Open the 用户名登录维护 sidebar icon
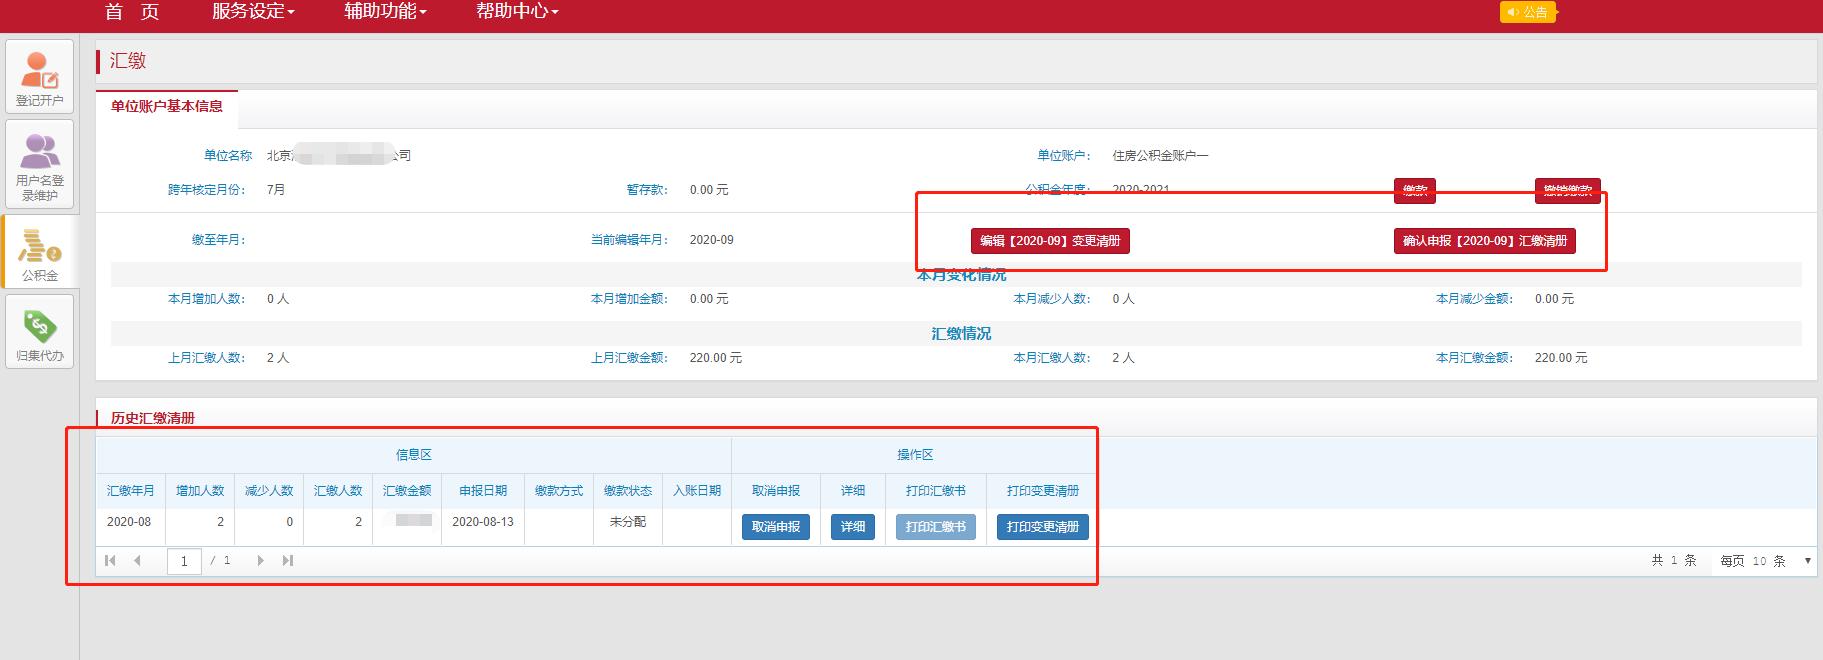This screenshot has height=660, width=1823. [40, 164]
